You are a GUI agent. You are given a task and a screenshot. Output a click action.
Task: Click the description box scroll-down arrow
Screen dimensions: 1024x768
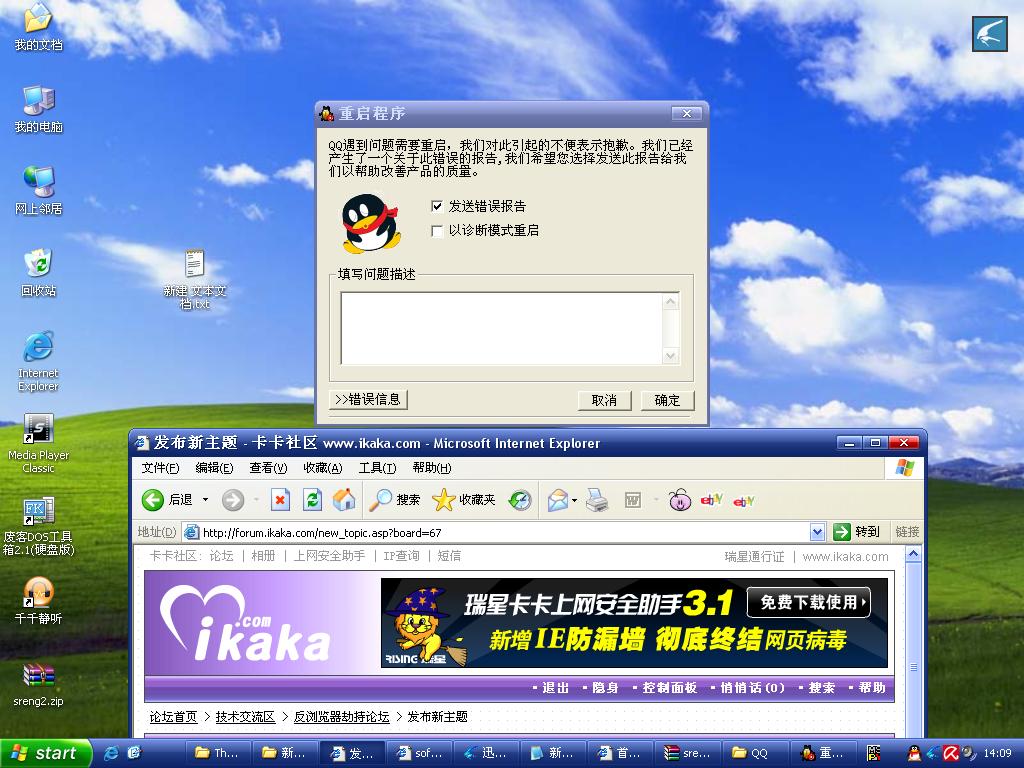coord(671,356)
